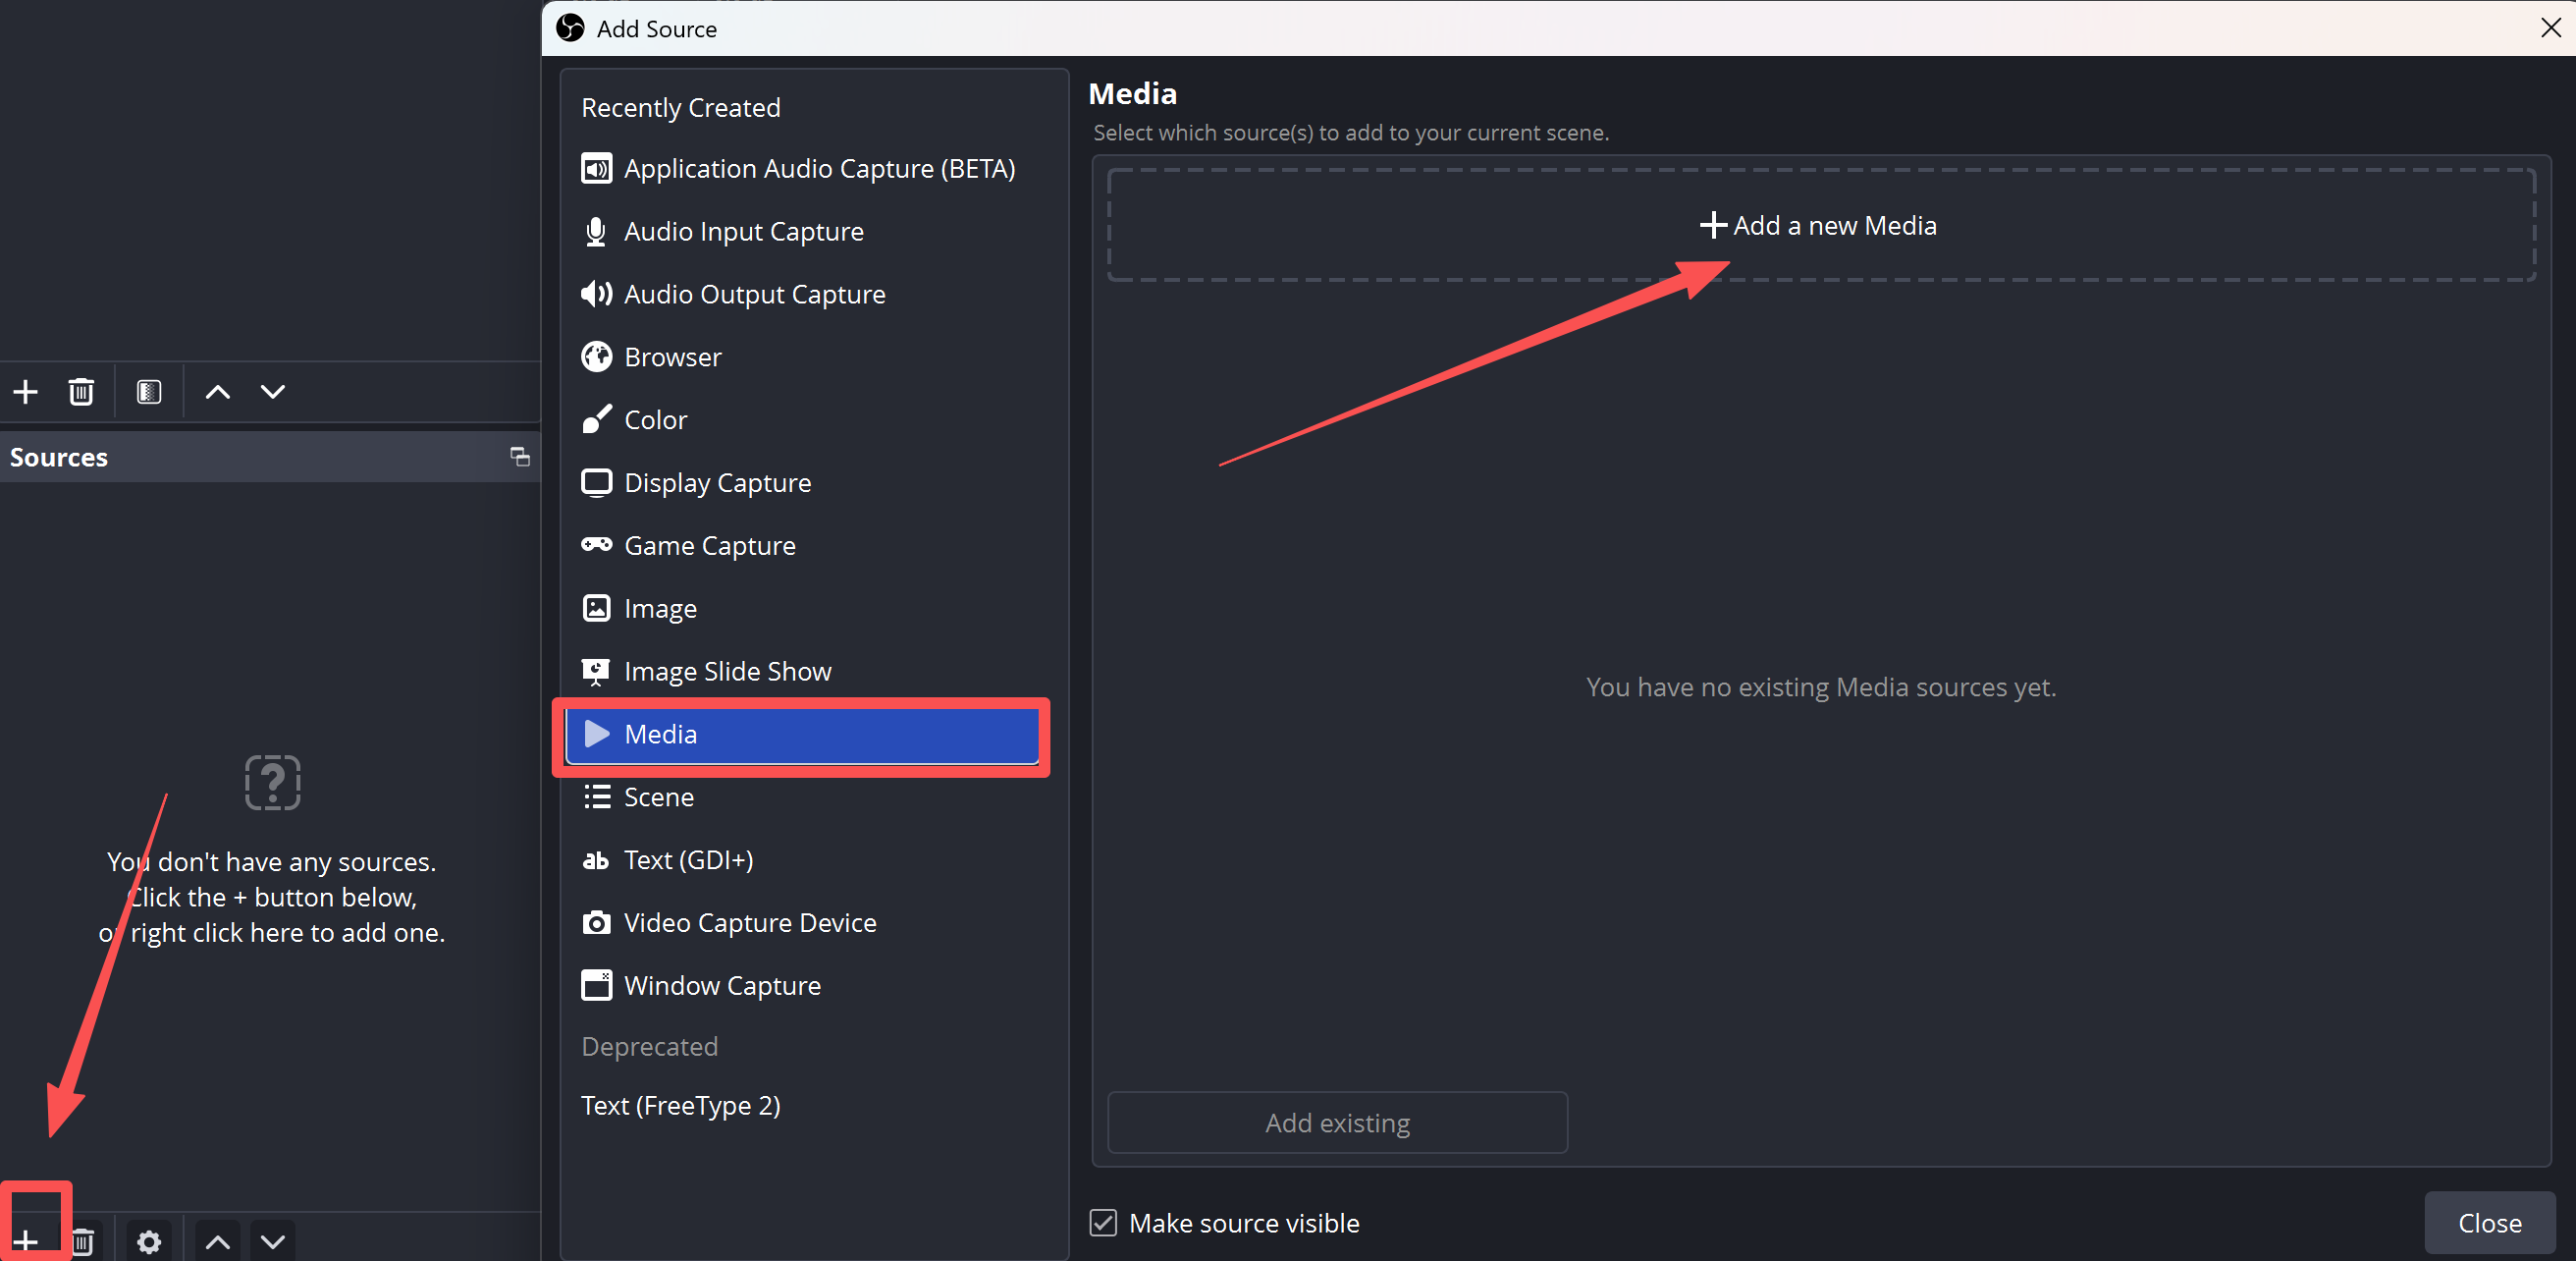Click the Add existing button
Image resolution: width=2576 pixels, height=1261 pixels.
pos(1337,1123)
